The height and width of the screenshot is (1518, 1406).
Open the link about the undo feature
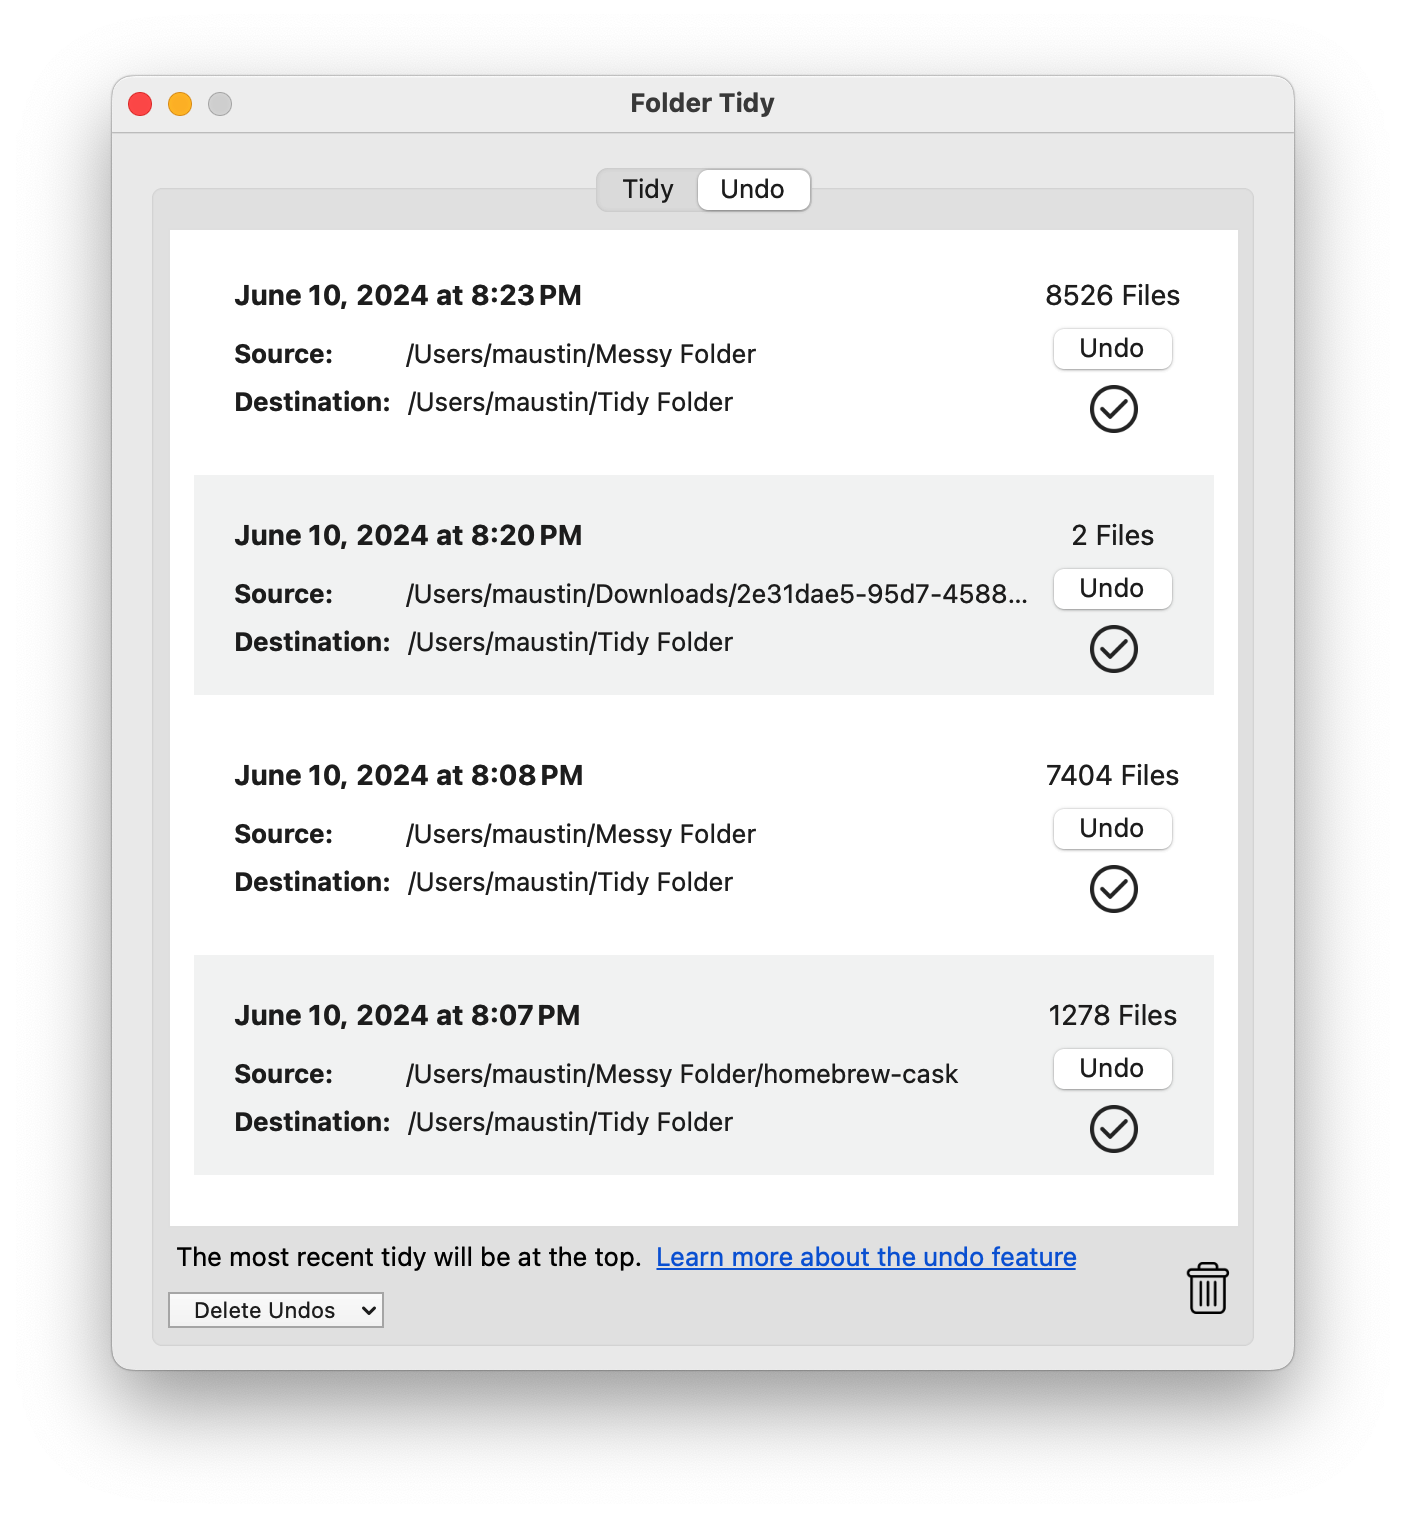865,1257
